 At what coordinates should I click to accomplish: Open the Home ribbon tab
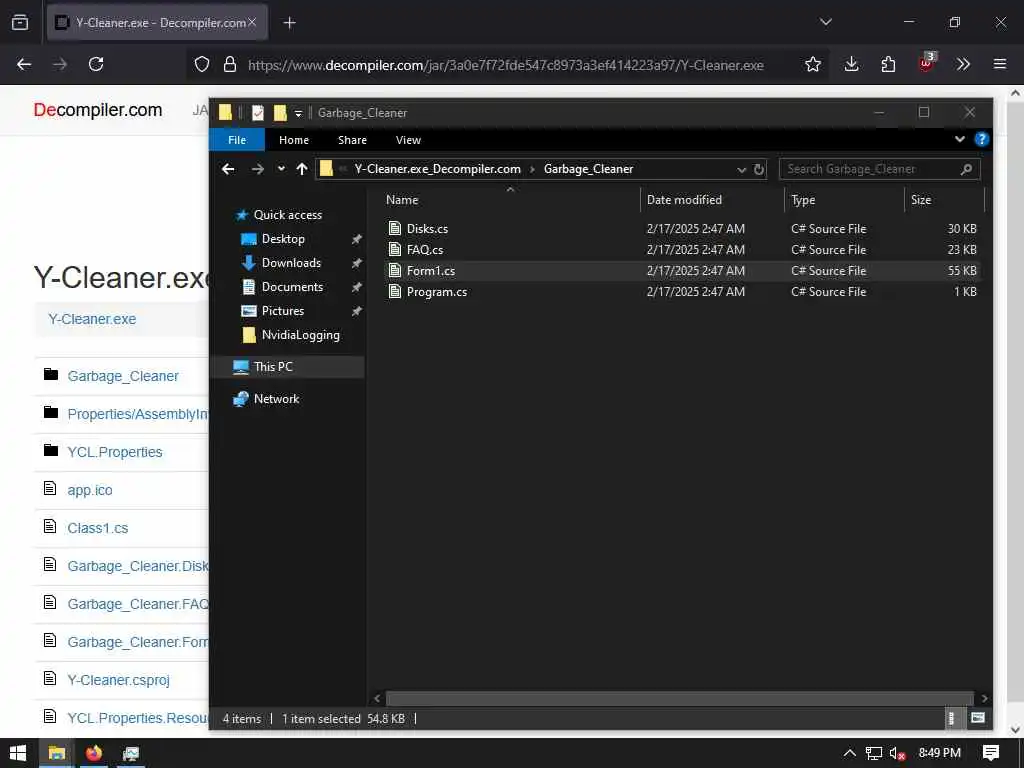coord(294,140)
